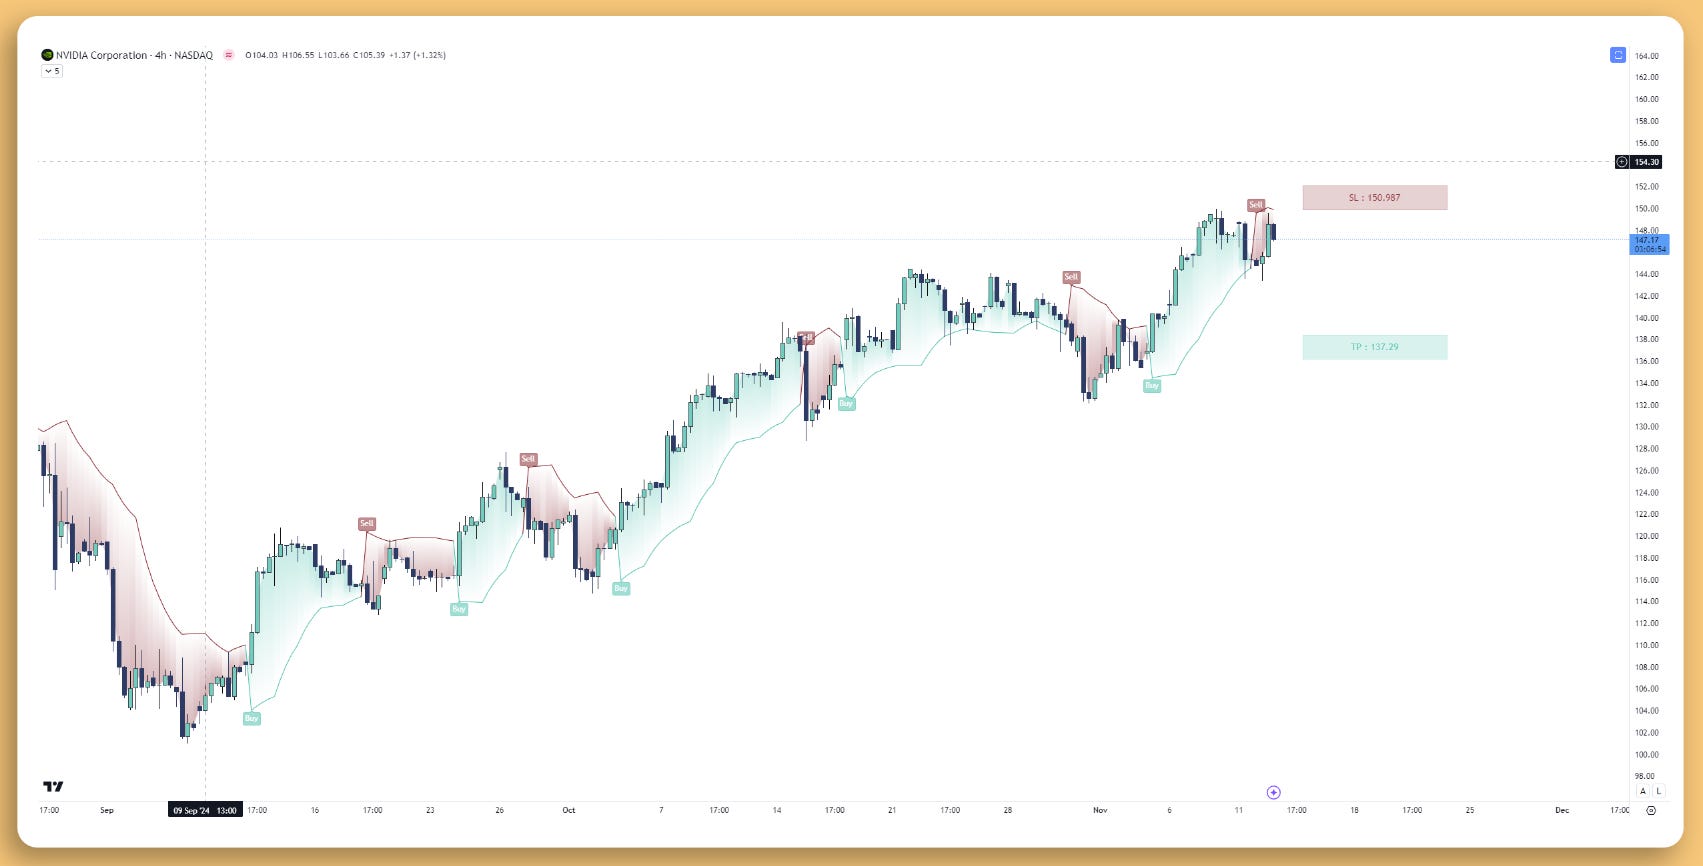The width and height of the screenshot is (1703, 866).
Task: Click the C105.39 close value in the legend
Action: click(369, 55)
